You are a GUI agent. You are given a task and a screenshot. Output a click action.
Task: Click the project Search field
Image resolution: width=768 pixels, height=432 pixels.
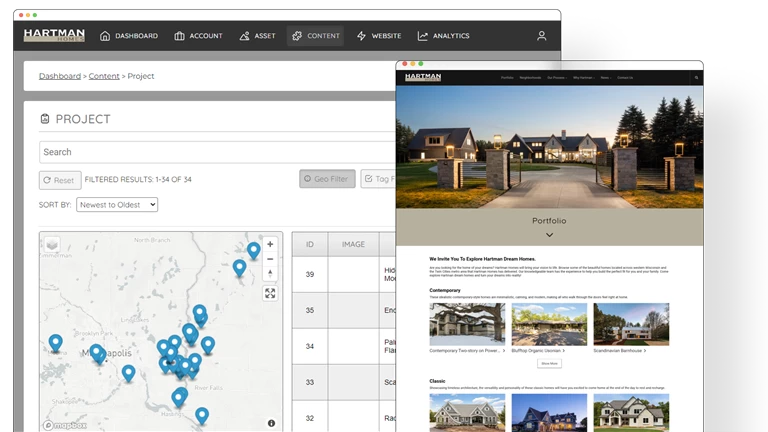(x=215, y=152)
